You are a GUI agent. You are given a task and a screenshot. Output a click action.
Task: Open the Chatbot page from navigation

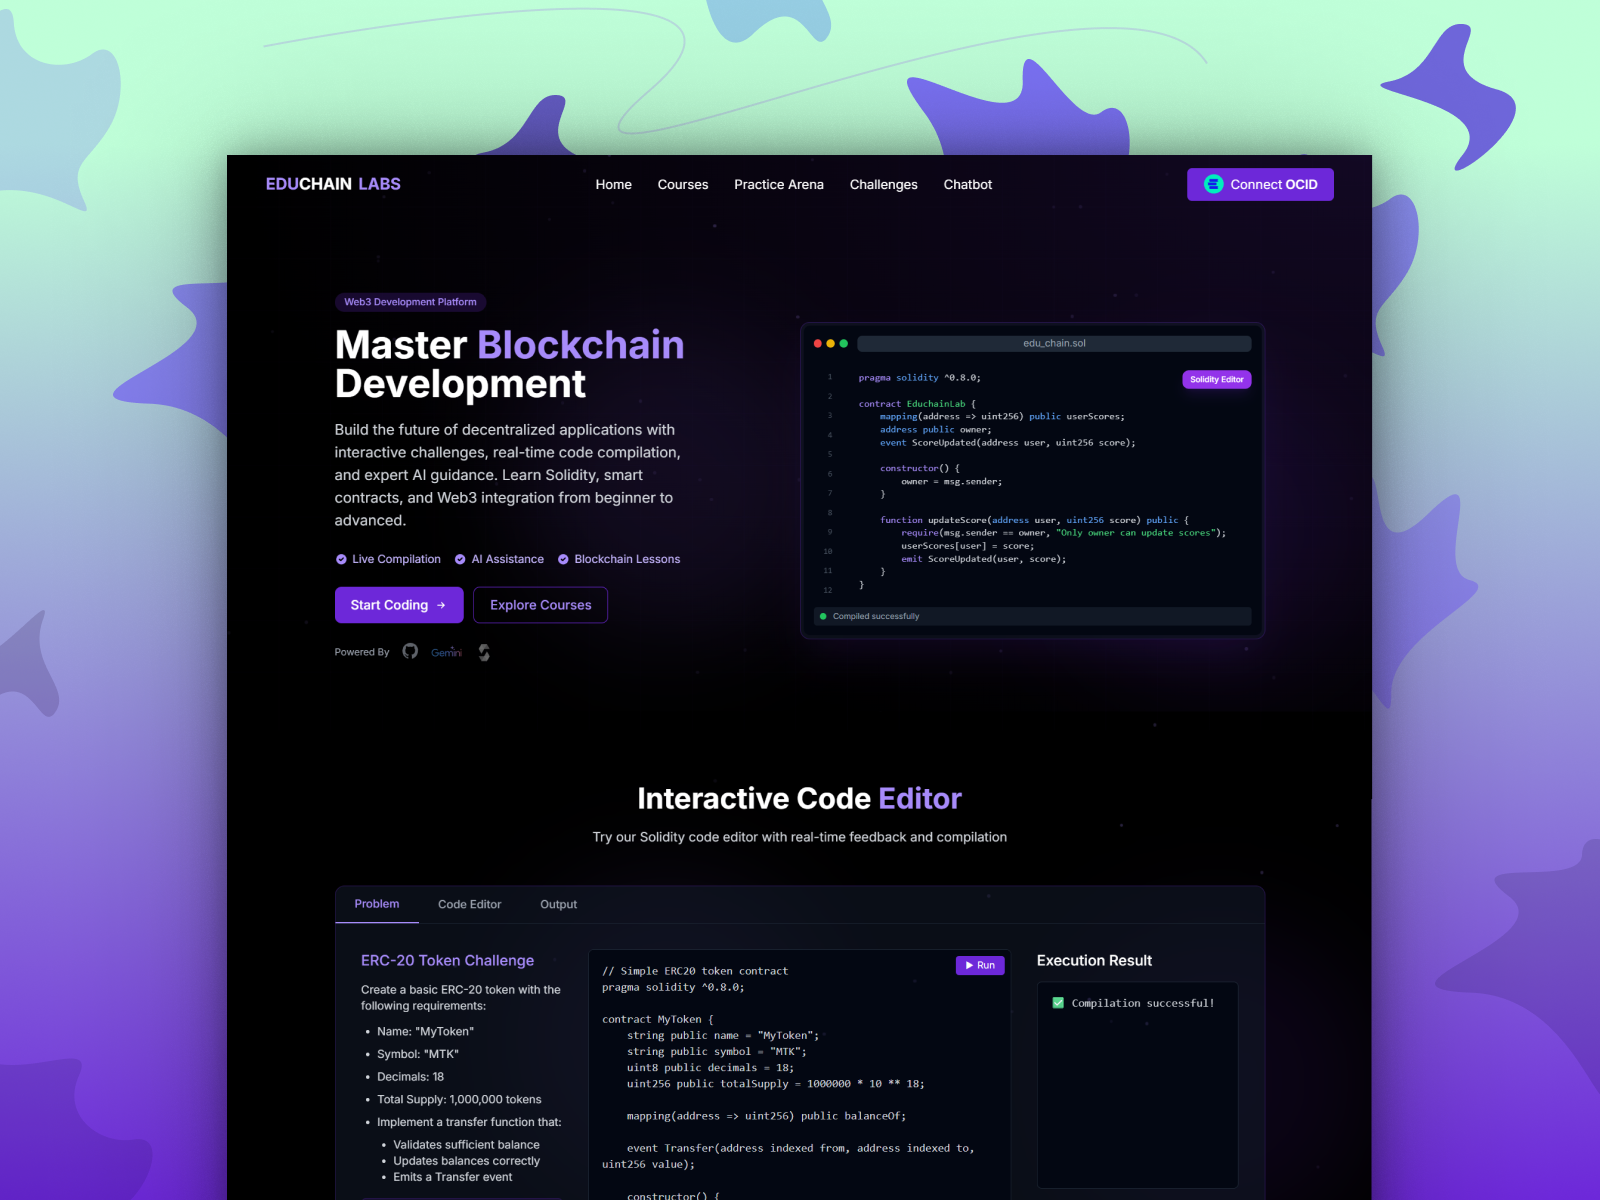[x=967, y=184]
